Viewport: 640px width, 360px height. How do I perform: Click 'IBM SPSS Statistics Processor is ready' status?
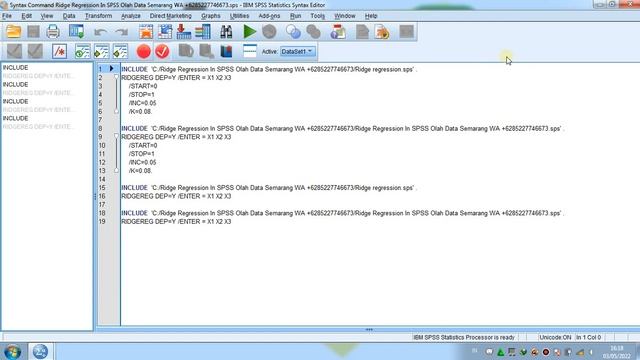(464, 338)
